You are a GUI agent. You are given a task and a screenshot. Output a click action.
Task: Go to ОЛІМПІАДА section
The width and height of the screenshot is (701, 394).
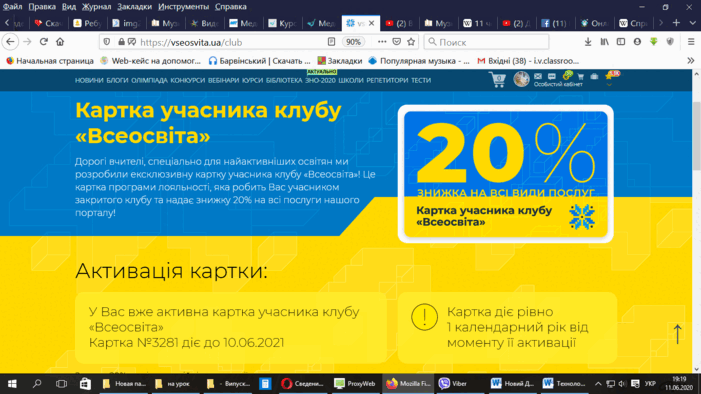pyautogui.click(x=149, y=80)
